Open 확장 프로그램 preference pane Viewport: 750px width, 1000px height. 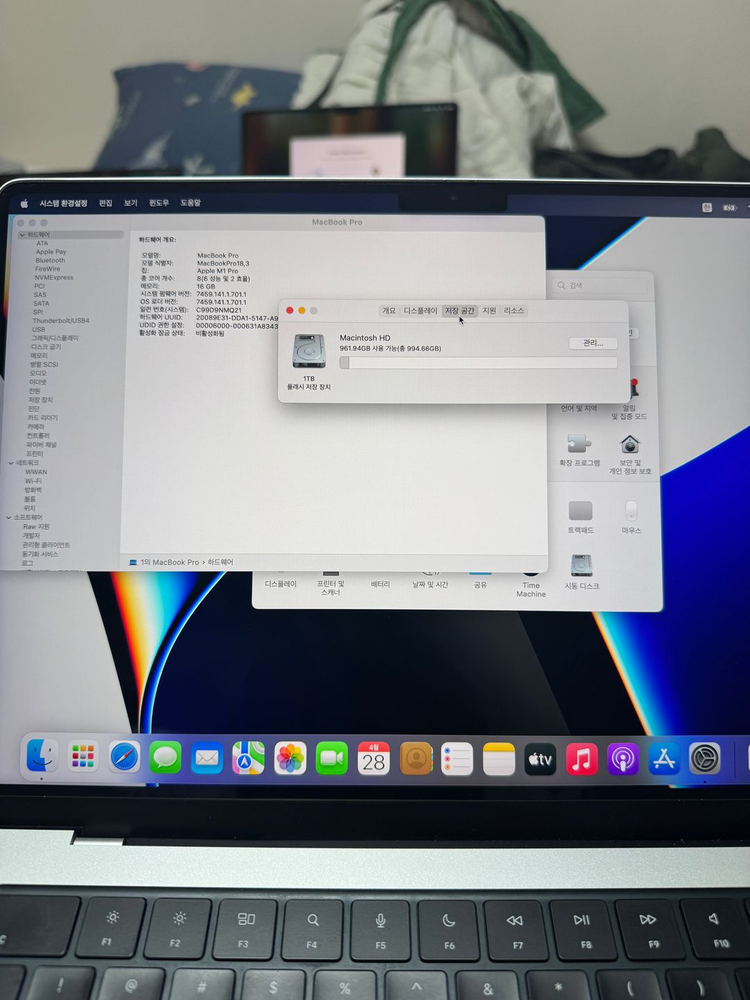coord(579,450)
